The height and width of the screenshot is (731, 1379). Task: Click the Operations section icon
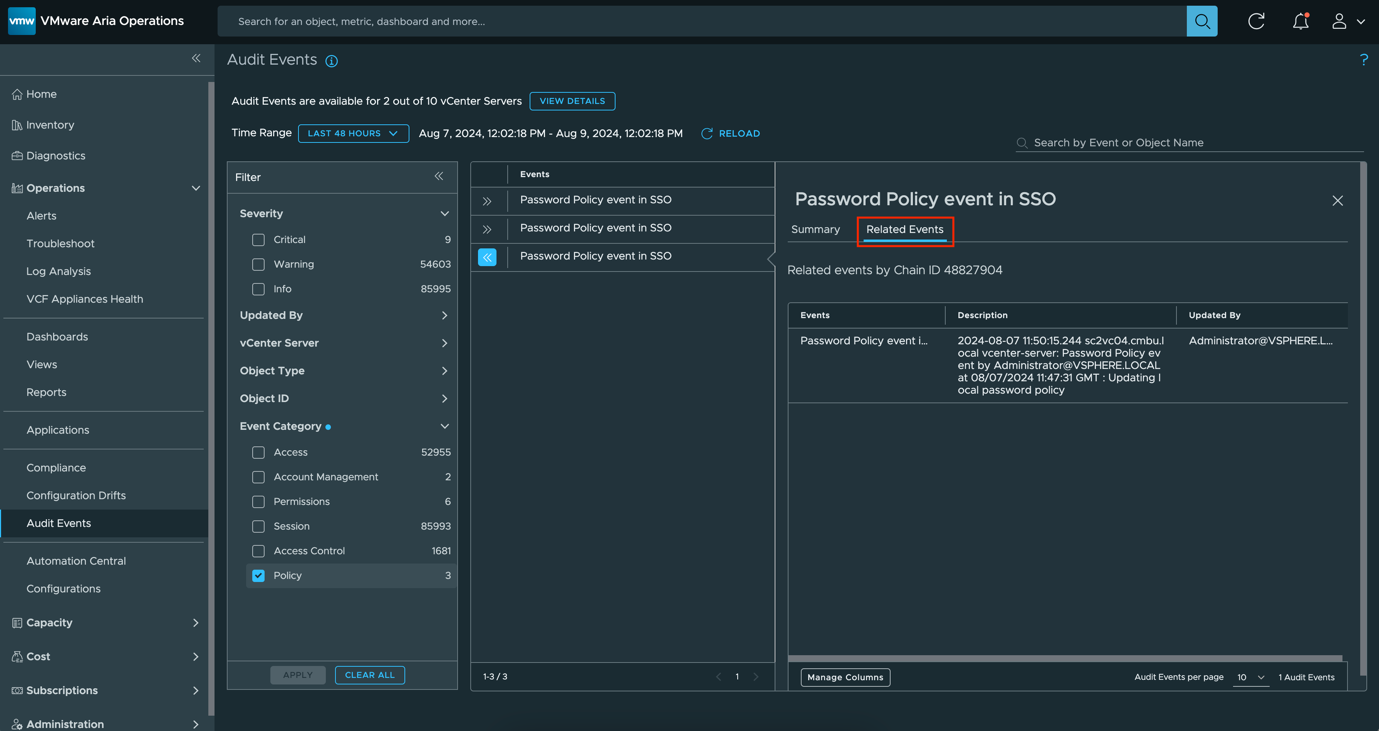17,188
